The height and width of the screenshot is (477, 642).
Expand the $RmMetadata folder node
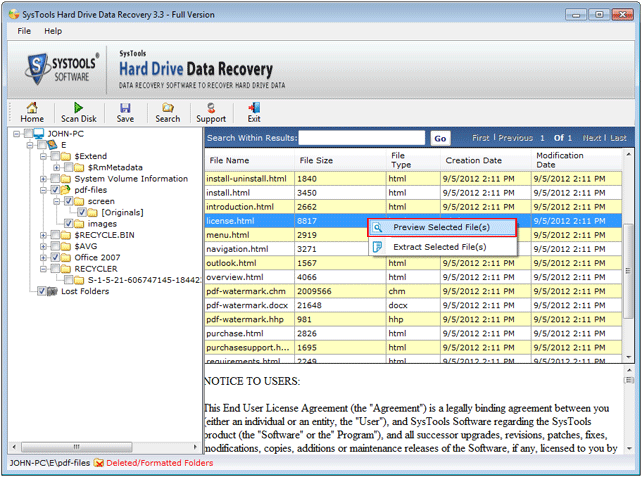pyautogui.click(x=57, y=167)
